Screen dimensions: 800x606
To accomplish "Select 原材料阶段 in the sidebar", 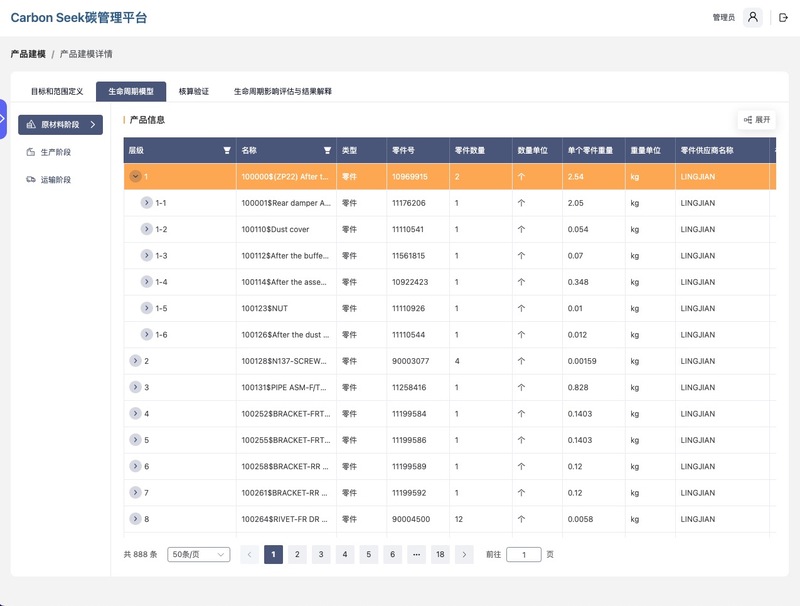I will point(60,124).
